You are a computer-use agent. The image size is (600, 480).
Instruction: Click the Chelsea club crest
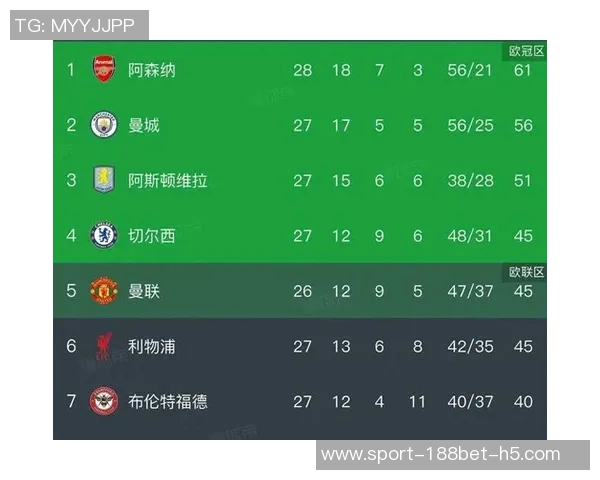click(x=104, y=236)
